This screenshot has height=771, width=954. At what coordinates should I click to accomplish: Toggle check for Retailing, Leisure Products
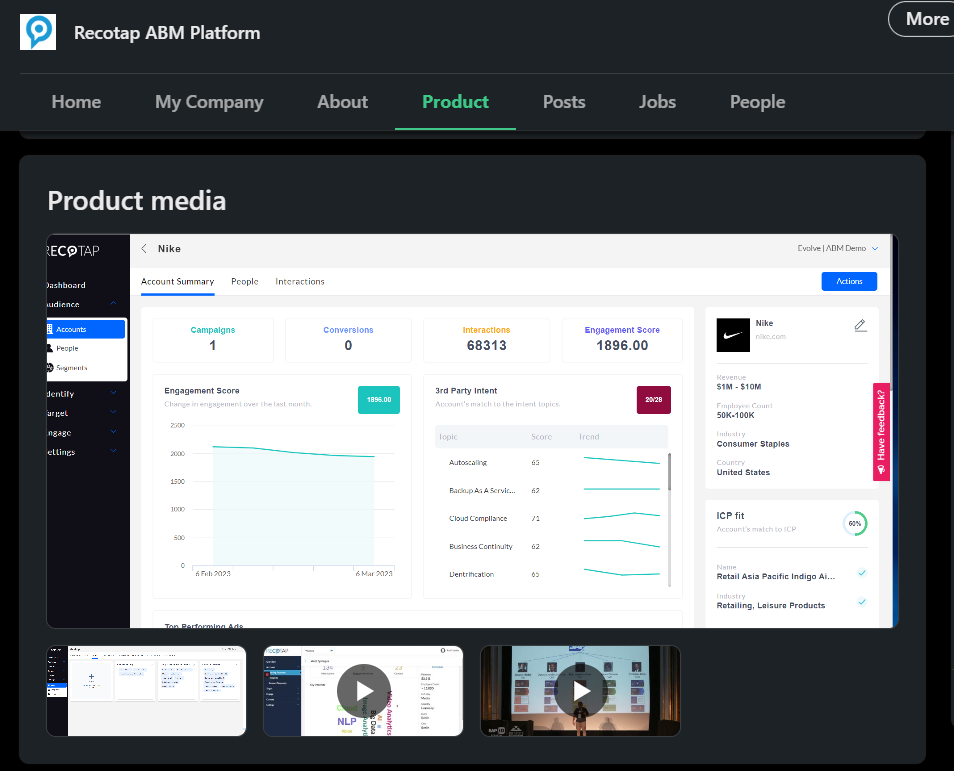862,602
